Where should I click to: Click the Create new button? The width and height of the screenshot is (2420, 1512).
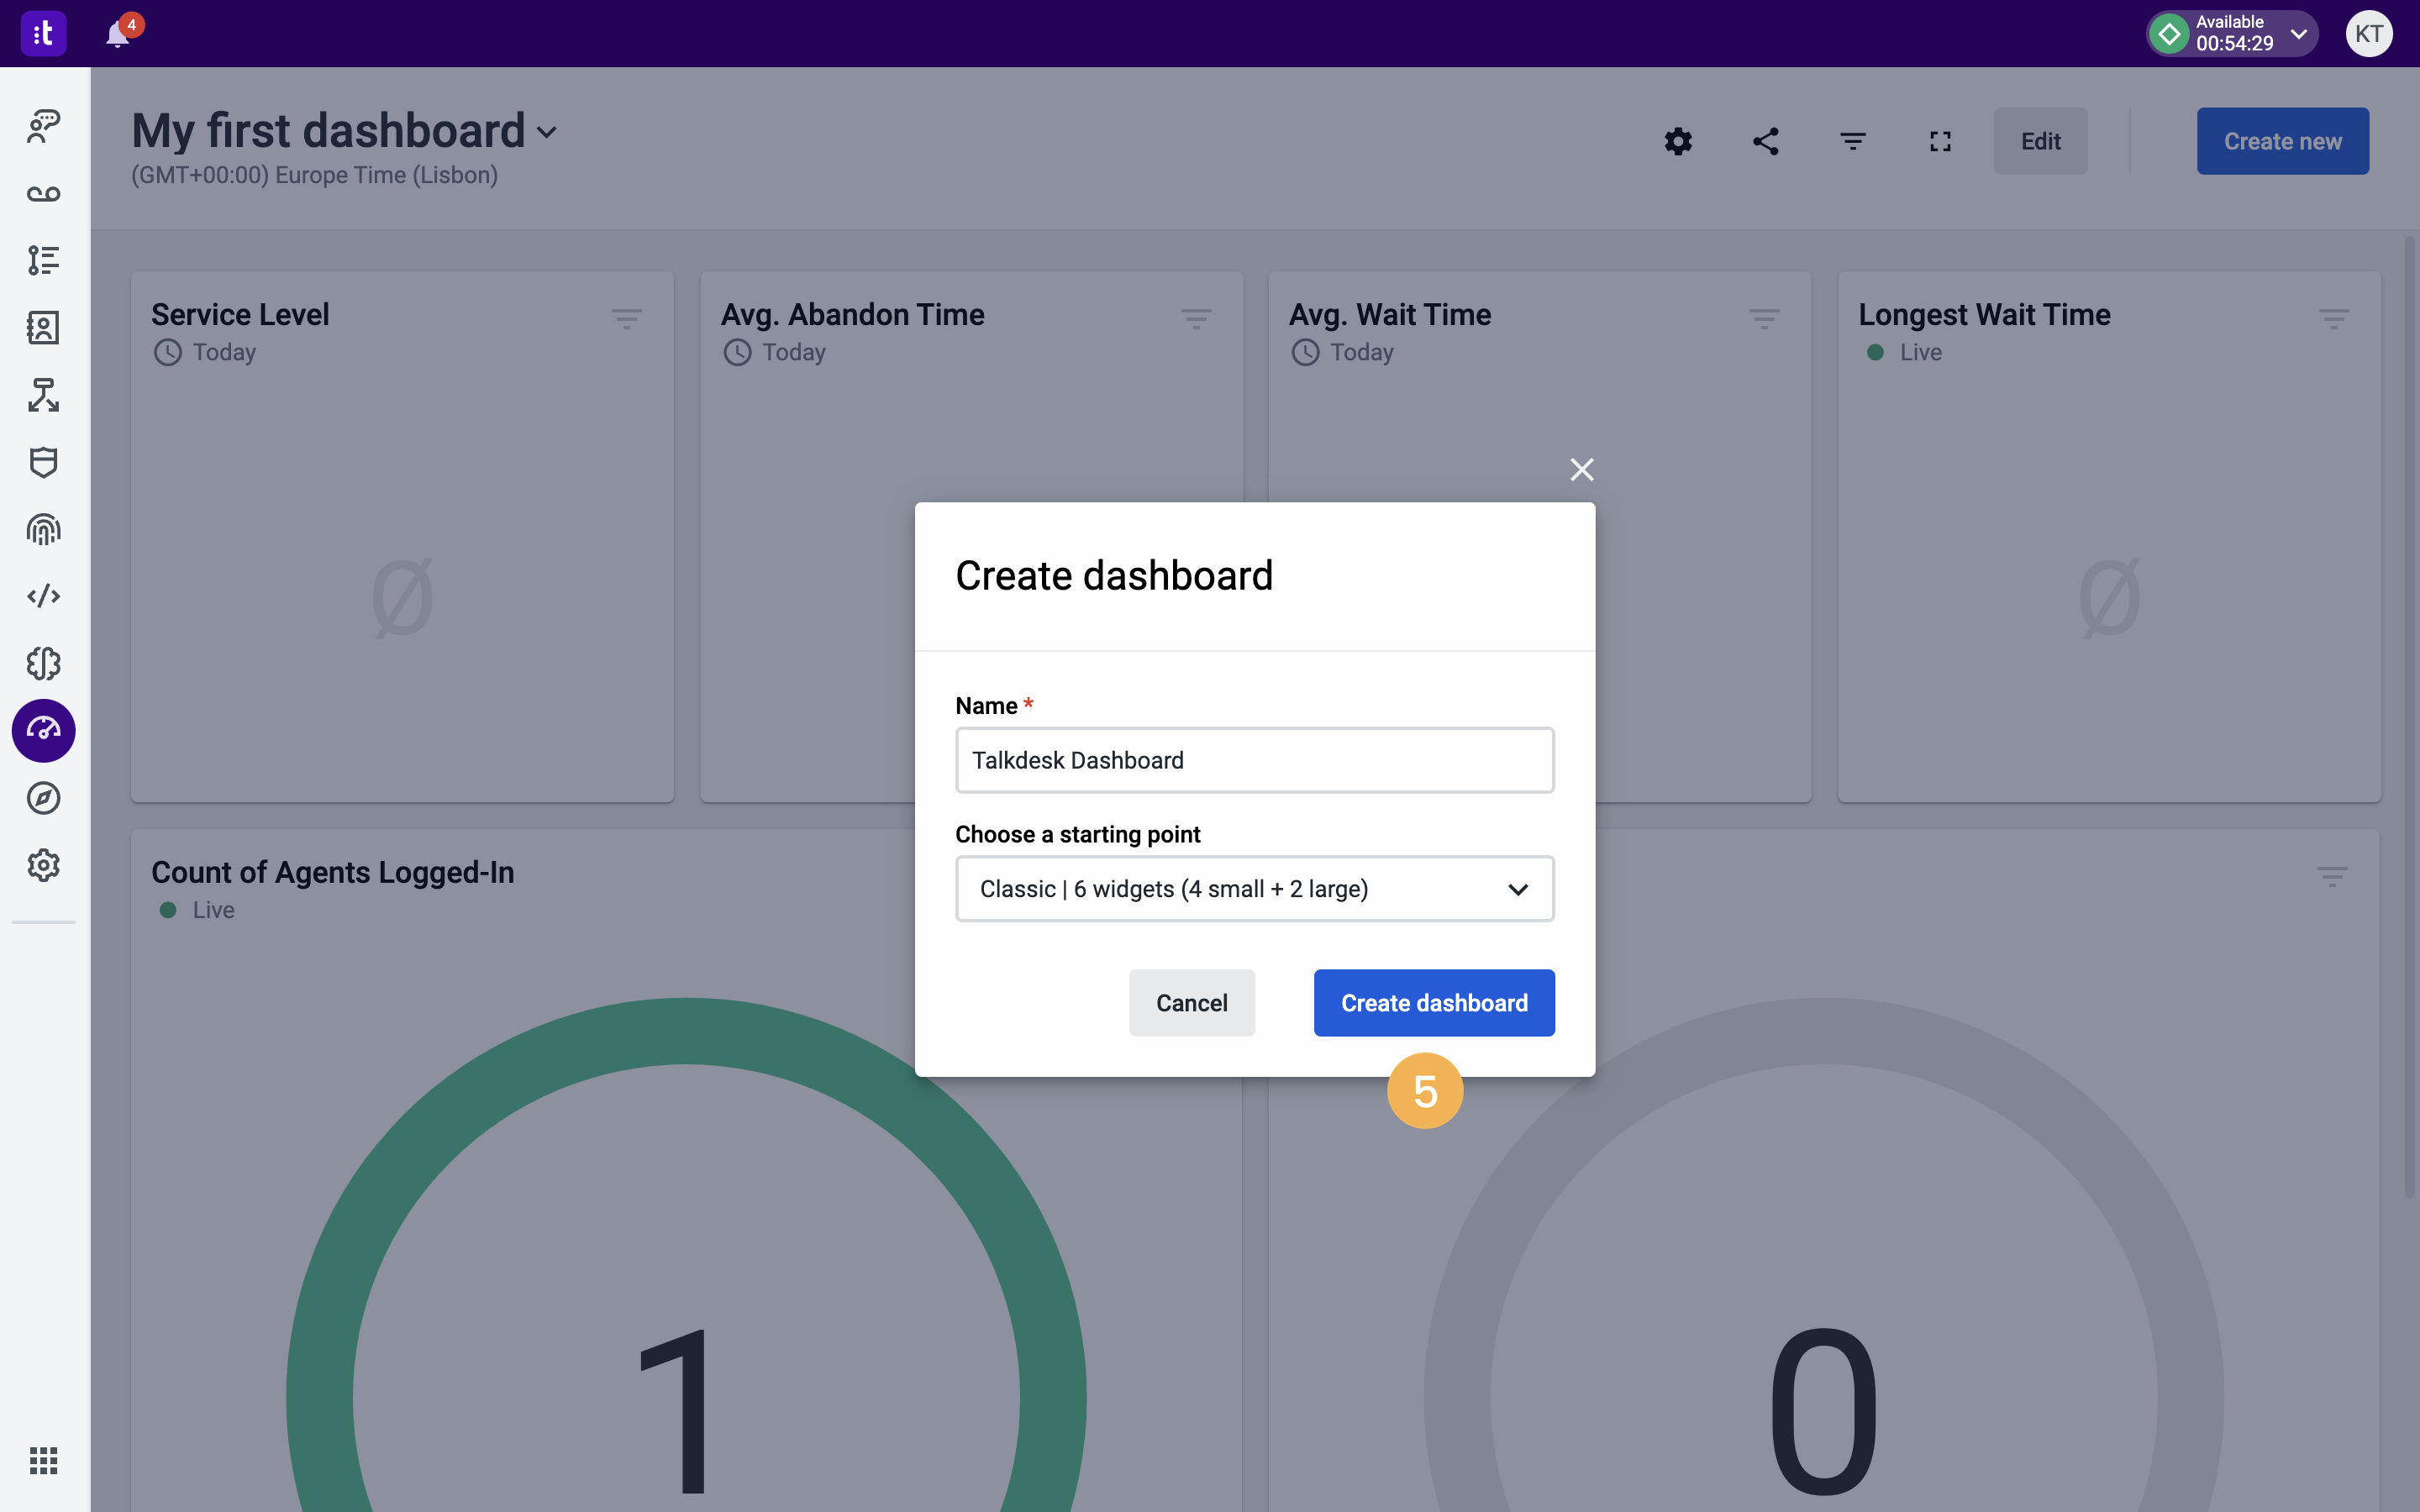click(x=2283, y=141)
